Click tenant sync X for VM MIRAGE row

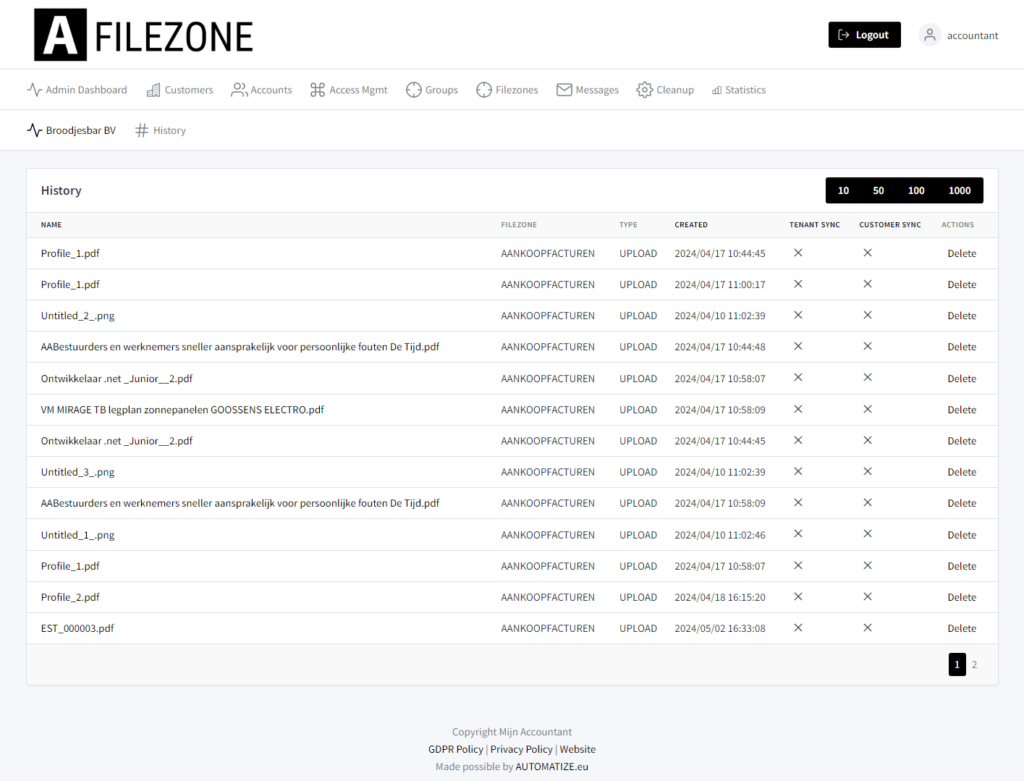pos(798,409)
